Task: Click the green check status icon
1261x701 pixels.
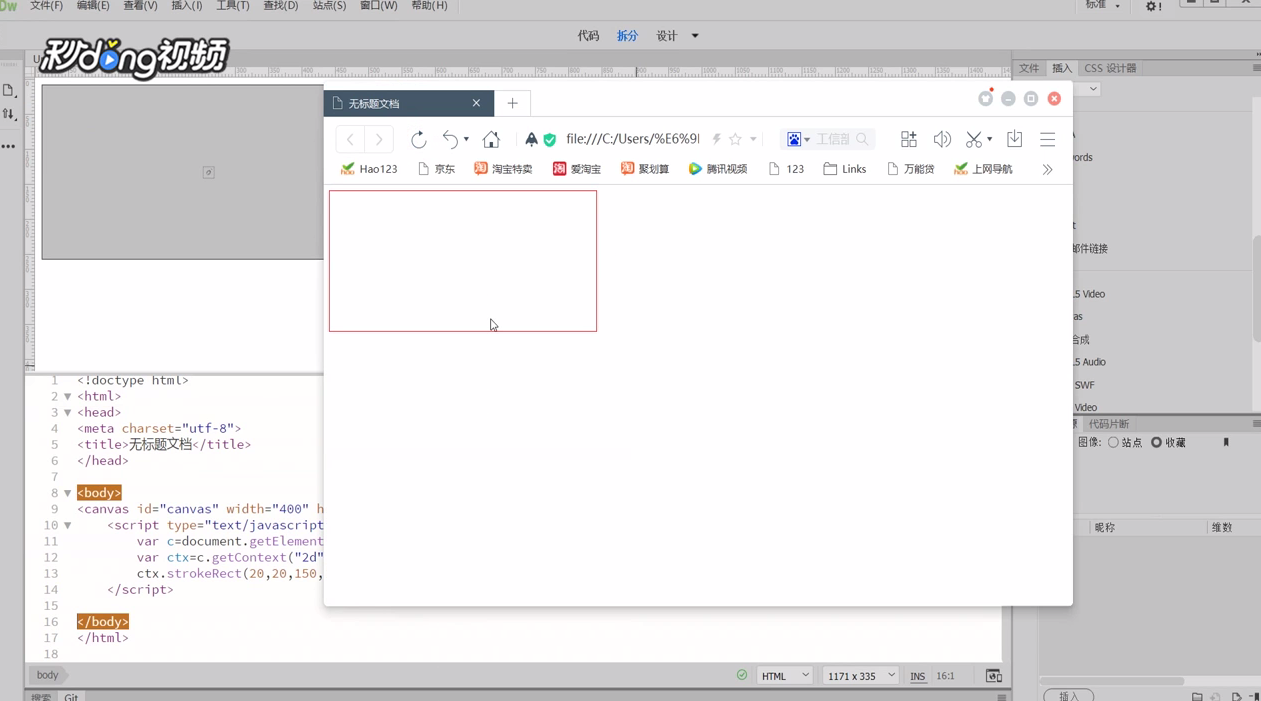Action: pyautogui.click(x=742, y=675)
